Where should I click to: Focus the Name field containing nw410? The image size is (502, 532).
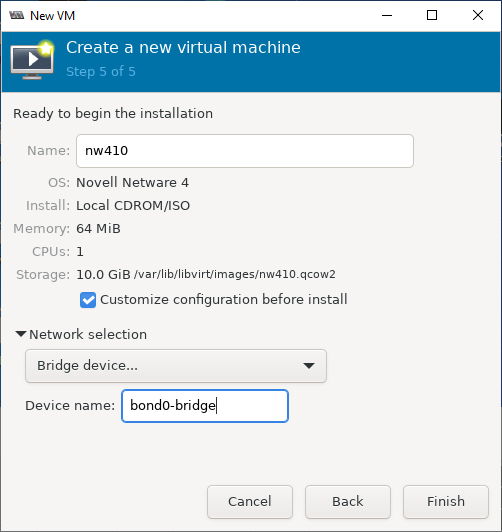pos(245,151)
